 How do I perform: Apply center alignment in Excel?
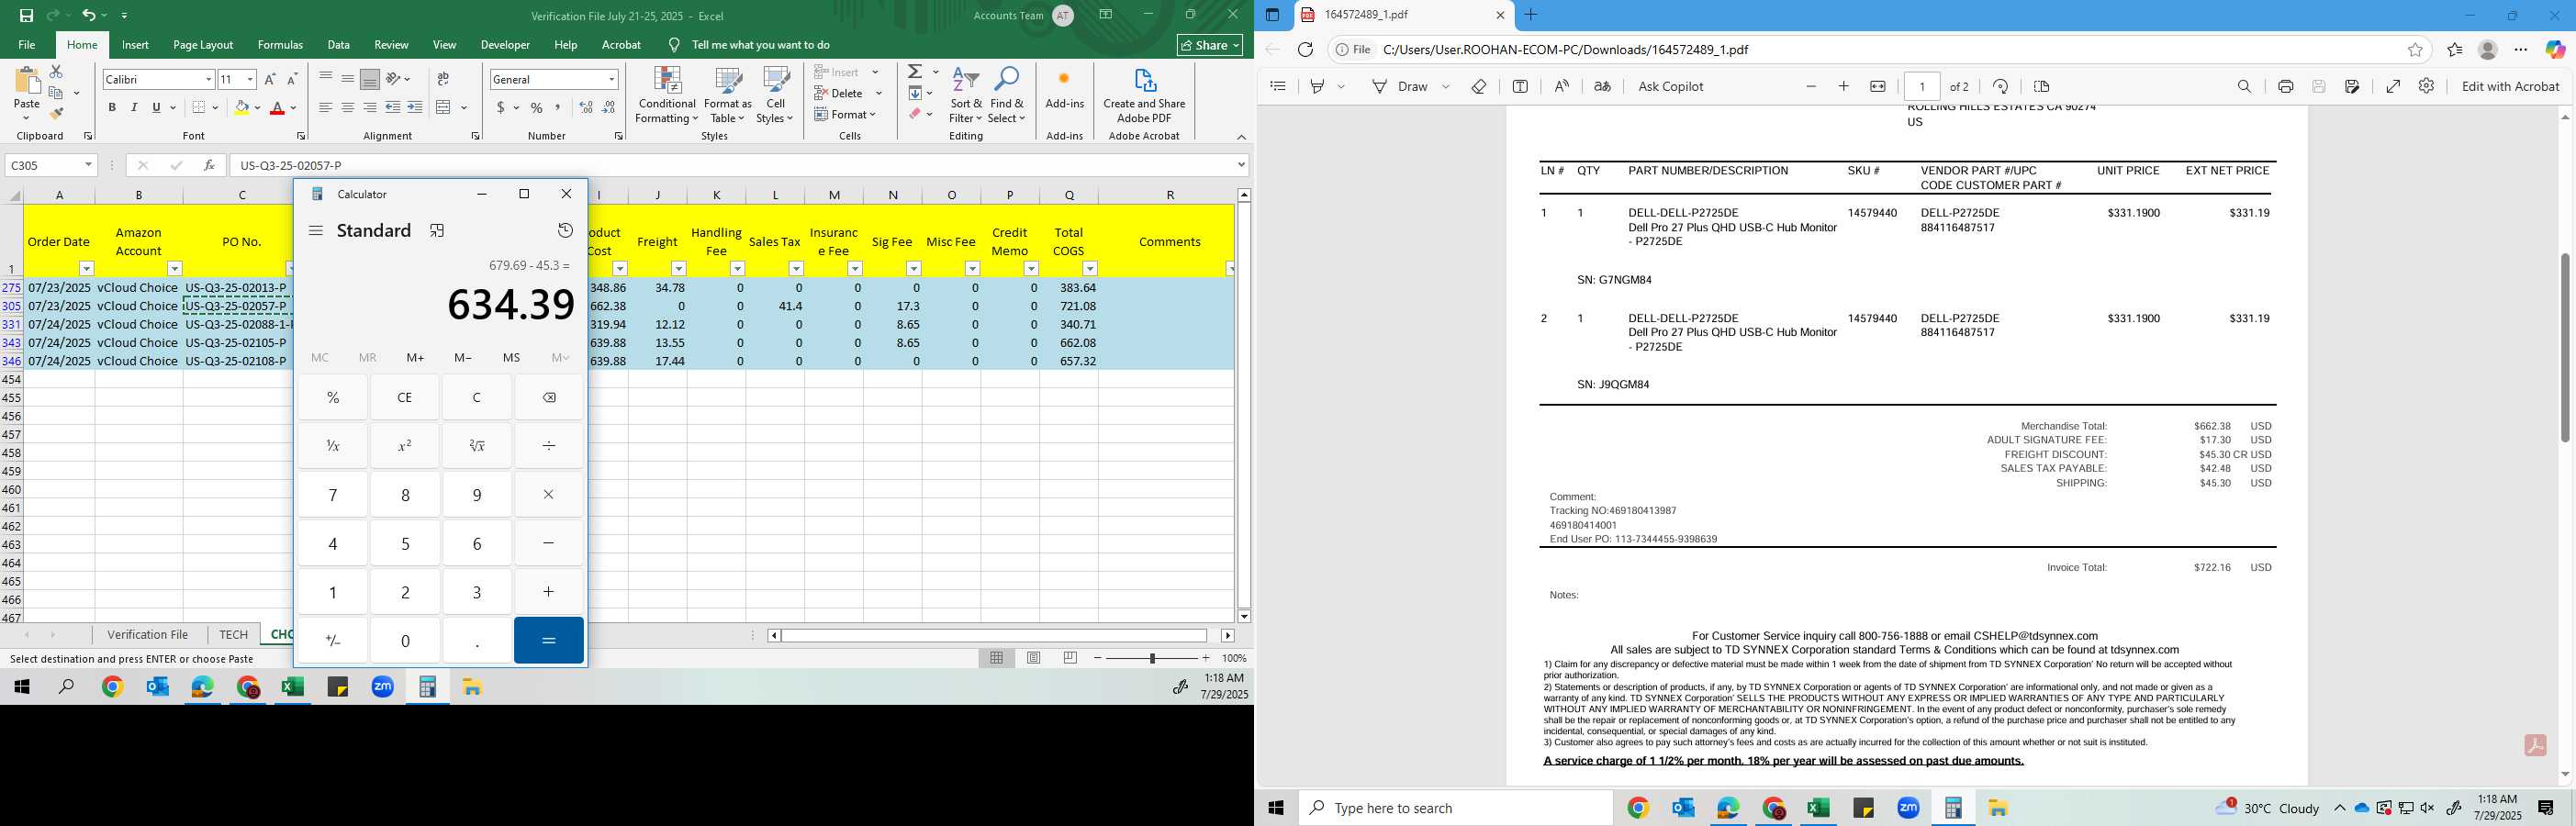pos(347,107)
